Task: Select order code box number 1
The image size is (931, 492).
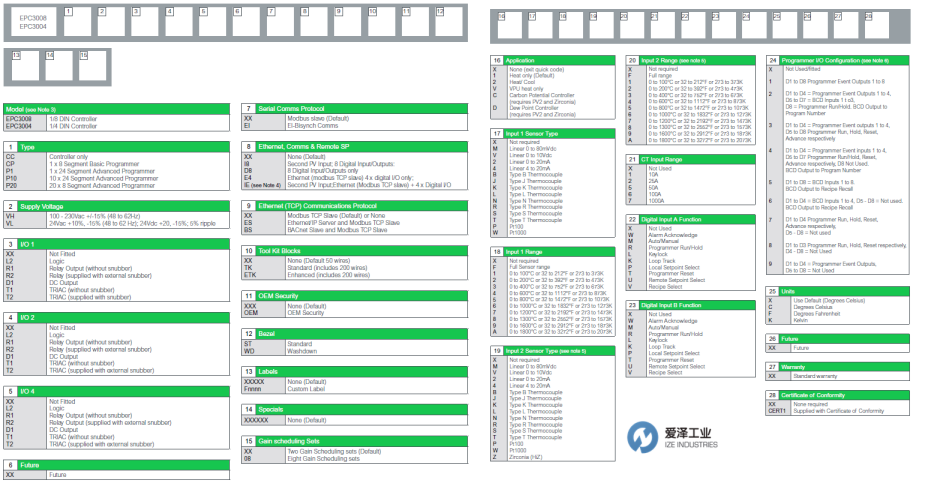Action: point(78,22)
